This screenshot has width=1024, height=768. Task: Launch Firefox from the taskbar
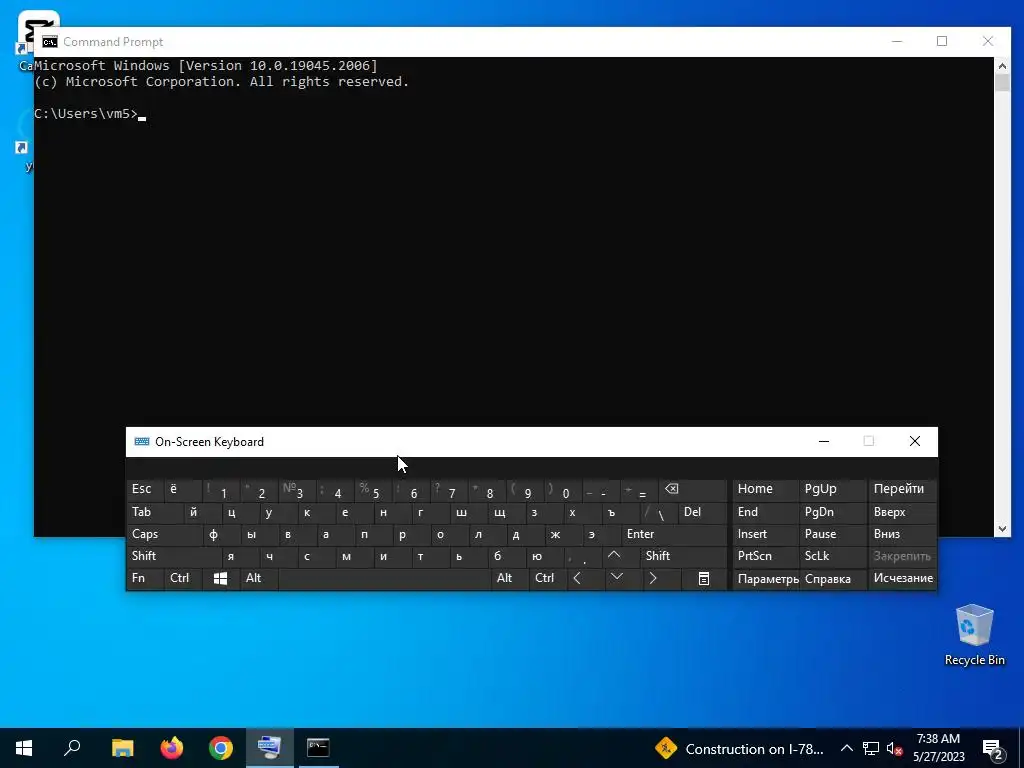(172, 748)
